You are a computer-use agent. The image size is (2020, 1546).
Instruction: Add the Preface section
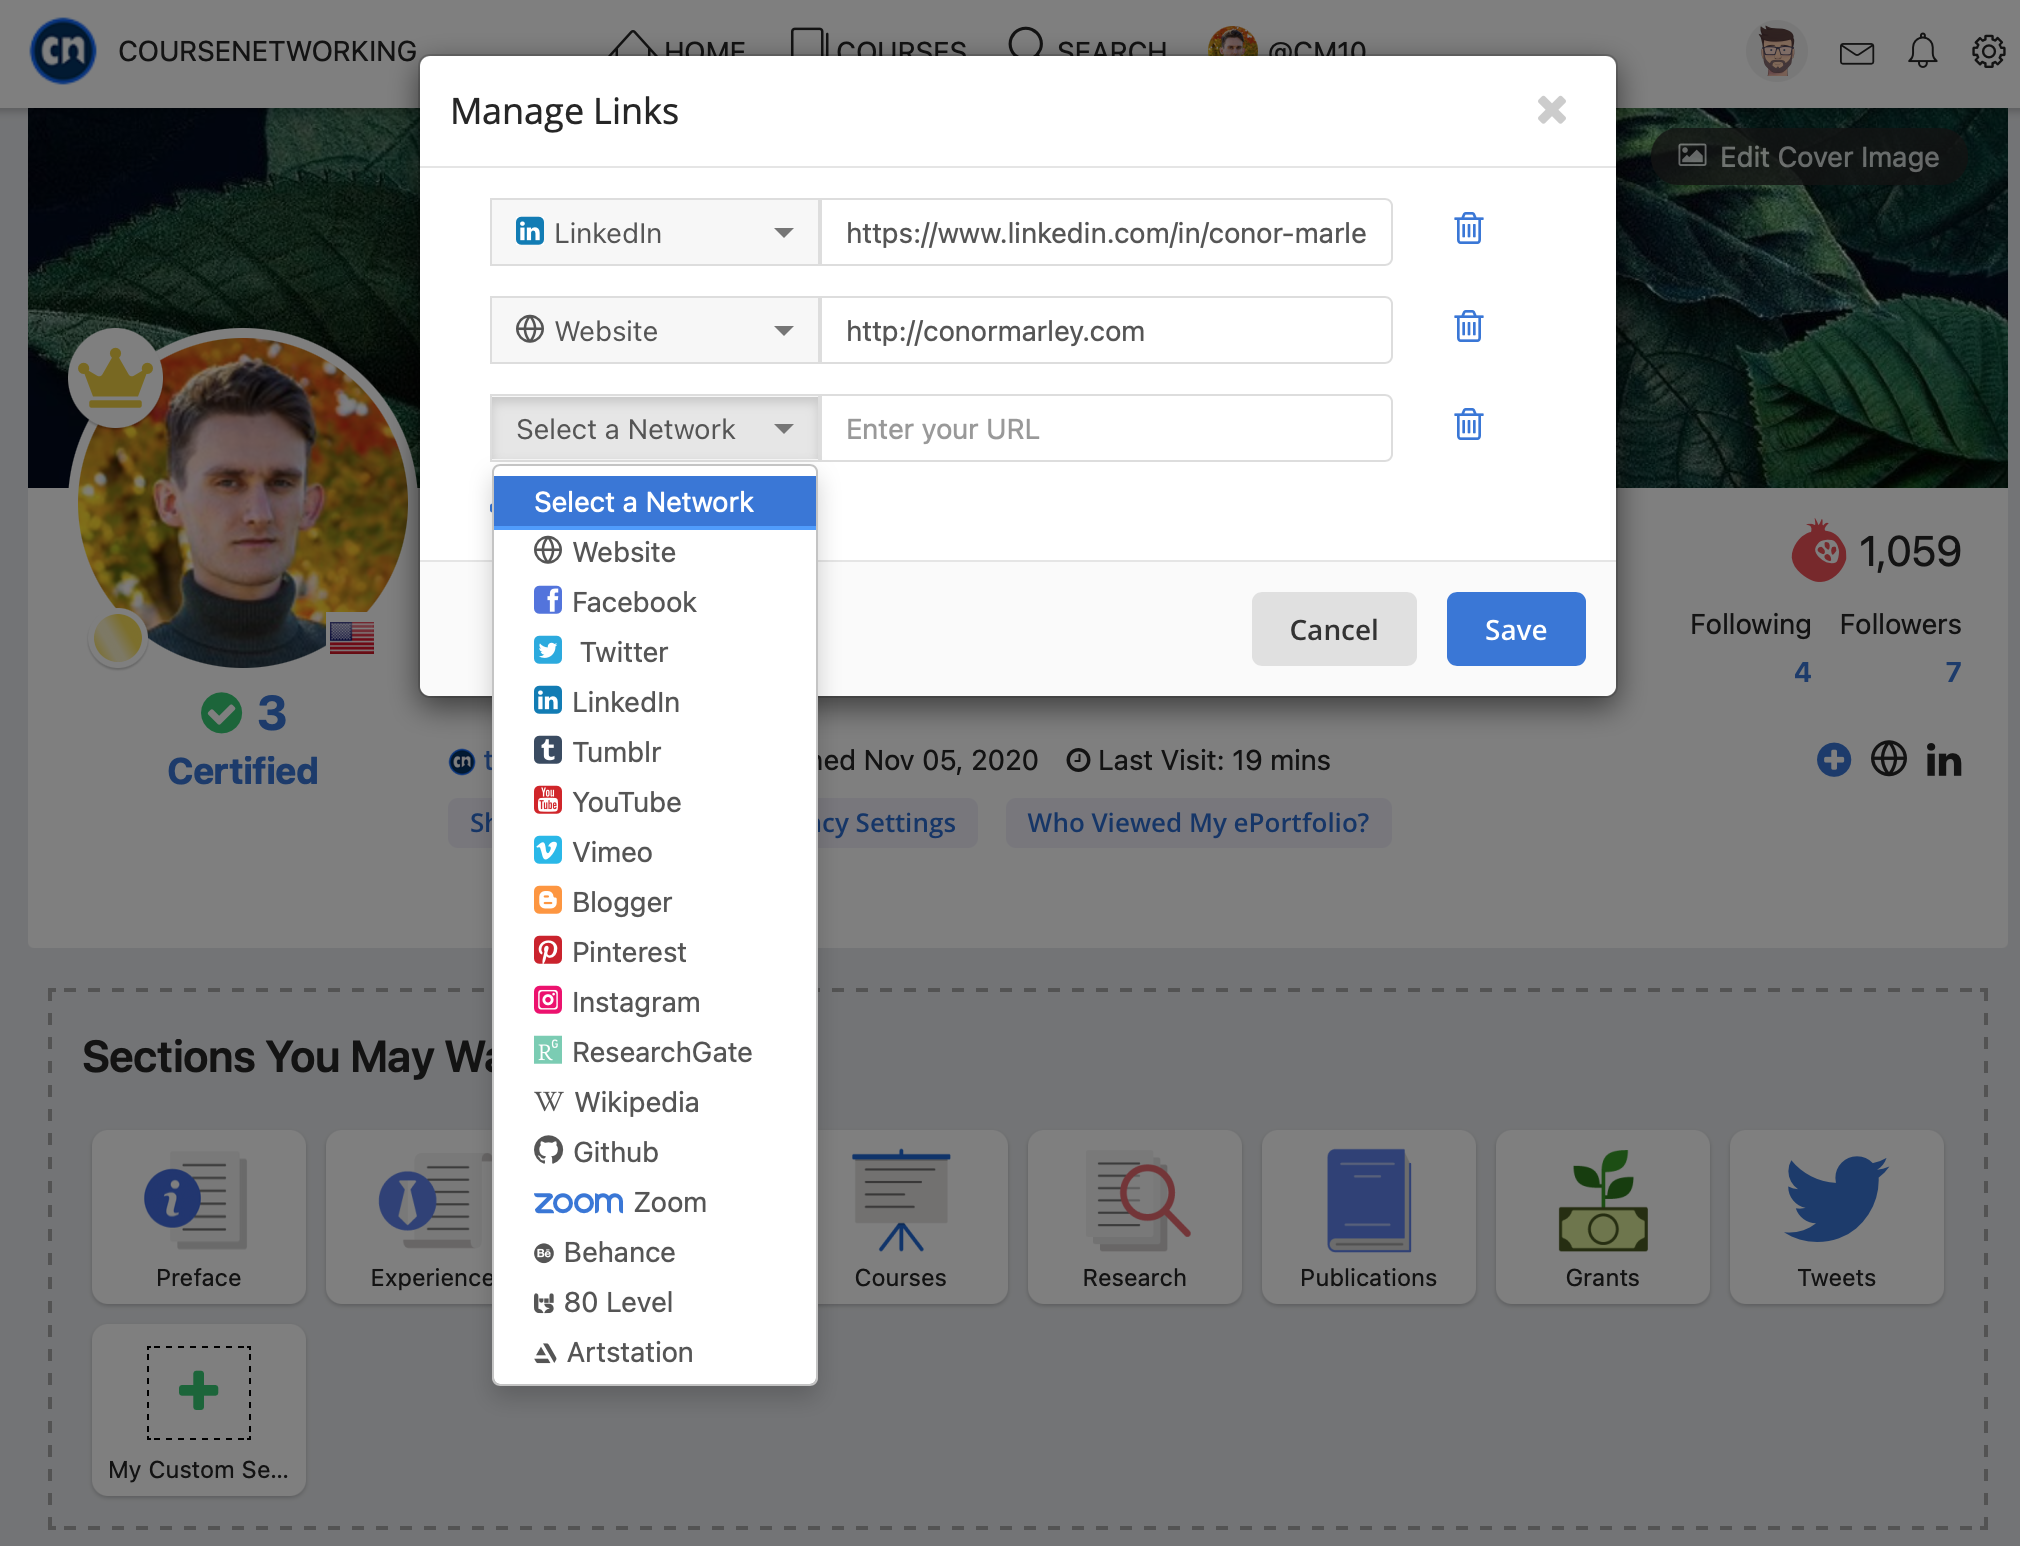(198, 1217)
